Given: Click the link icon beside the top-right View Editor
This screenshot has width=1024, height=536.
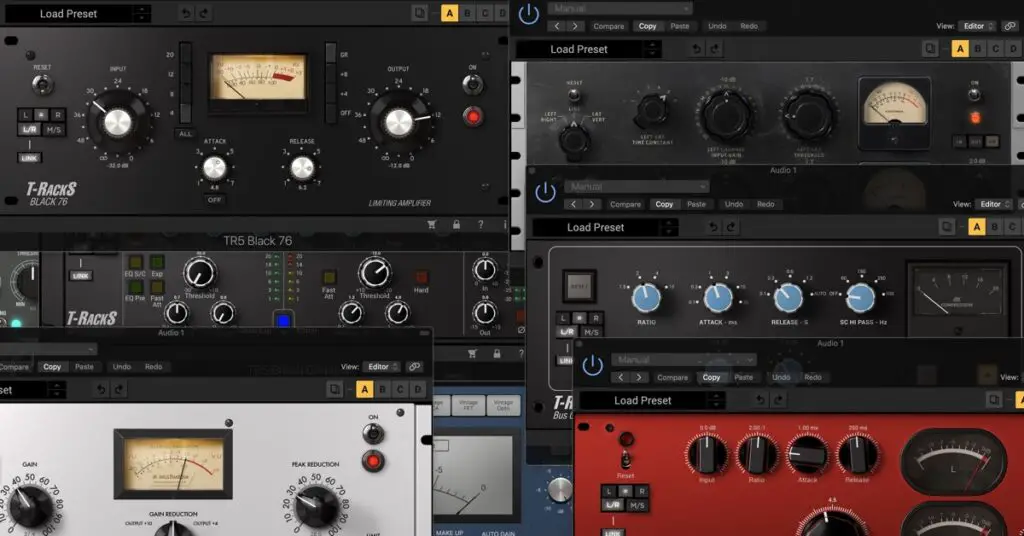Looking at the screenshot, I should pos(1010,26).
